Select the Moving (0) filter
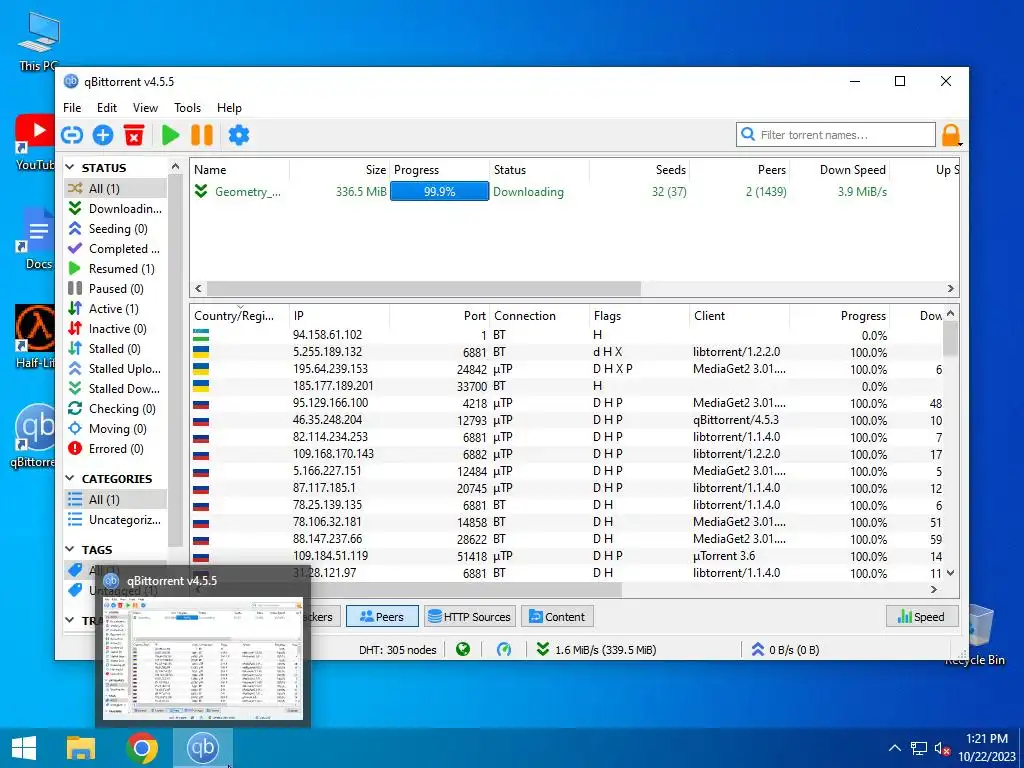This screenshot has width=1024, height=768. pyautogui.click(x=115, y=429)
